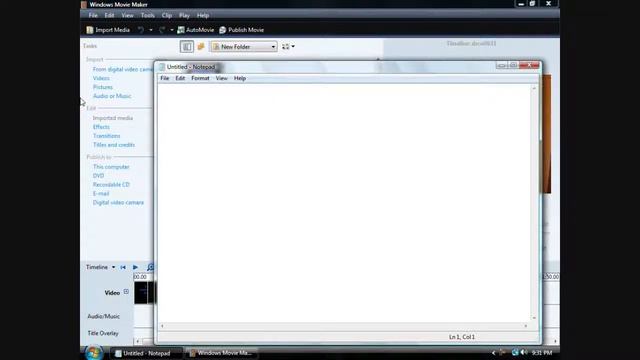Open Notepad Edit menu
640x360 pixels.
[180, 78]
